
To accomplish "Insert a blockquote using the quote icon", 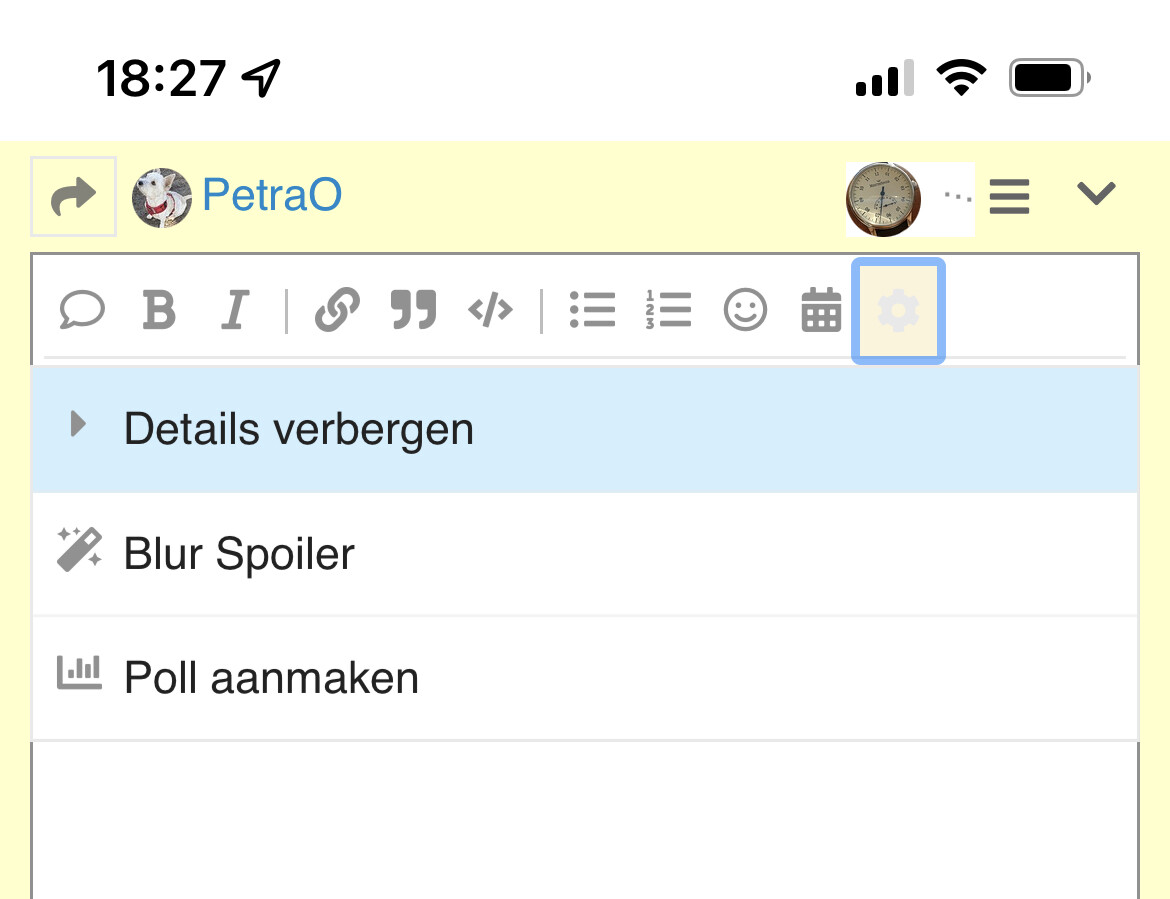I will click(413, 310).
